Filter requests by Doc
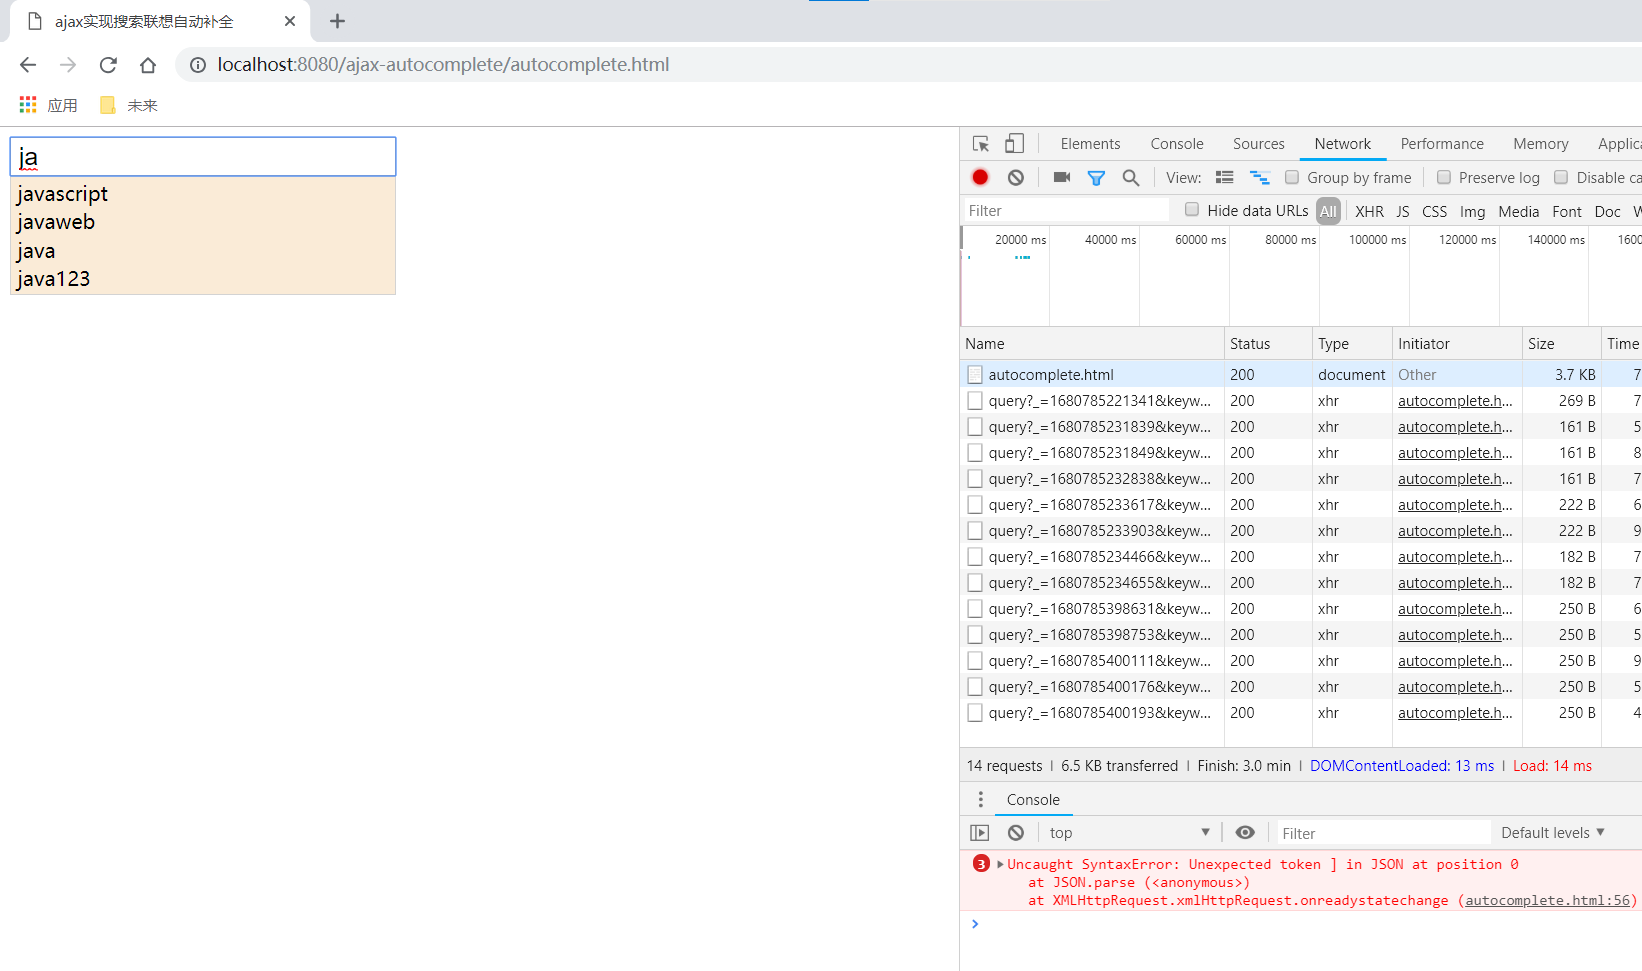 [x=1608, y=211]
